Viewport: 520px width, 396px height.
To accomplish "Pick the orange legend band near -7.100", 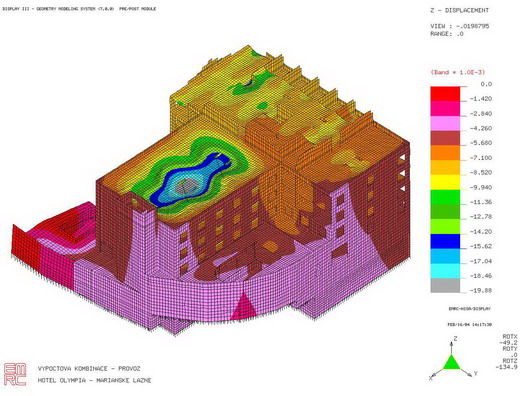I will coord(445,153).
